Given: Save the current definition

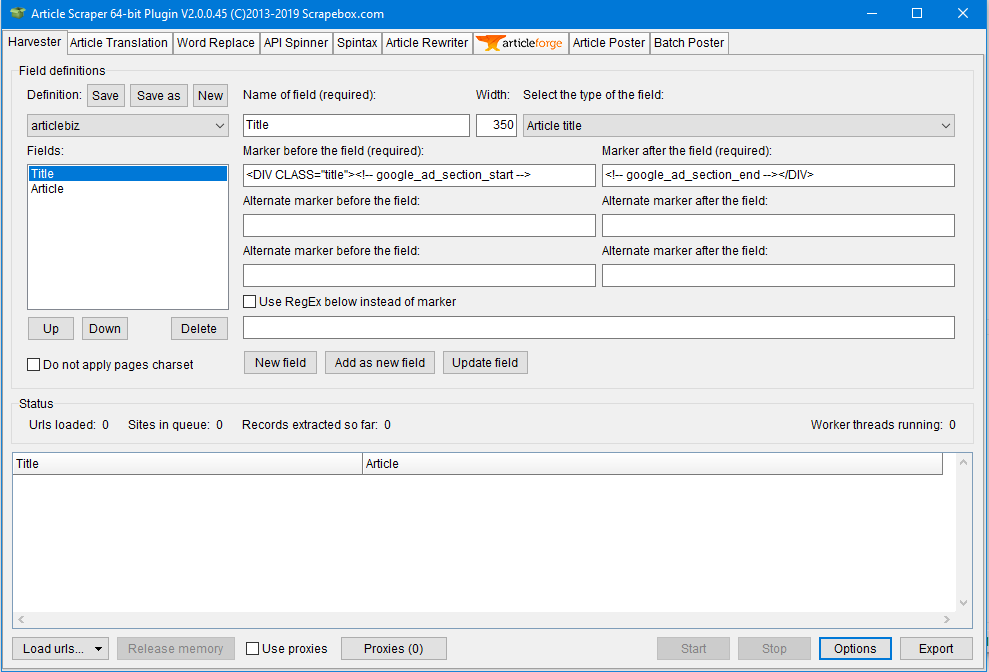Looking at the screenshot, I should (x=105, y=95).
